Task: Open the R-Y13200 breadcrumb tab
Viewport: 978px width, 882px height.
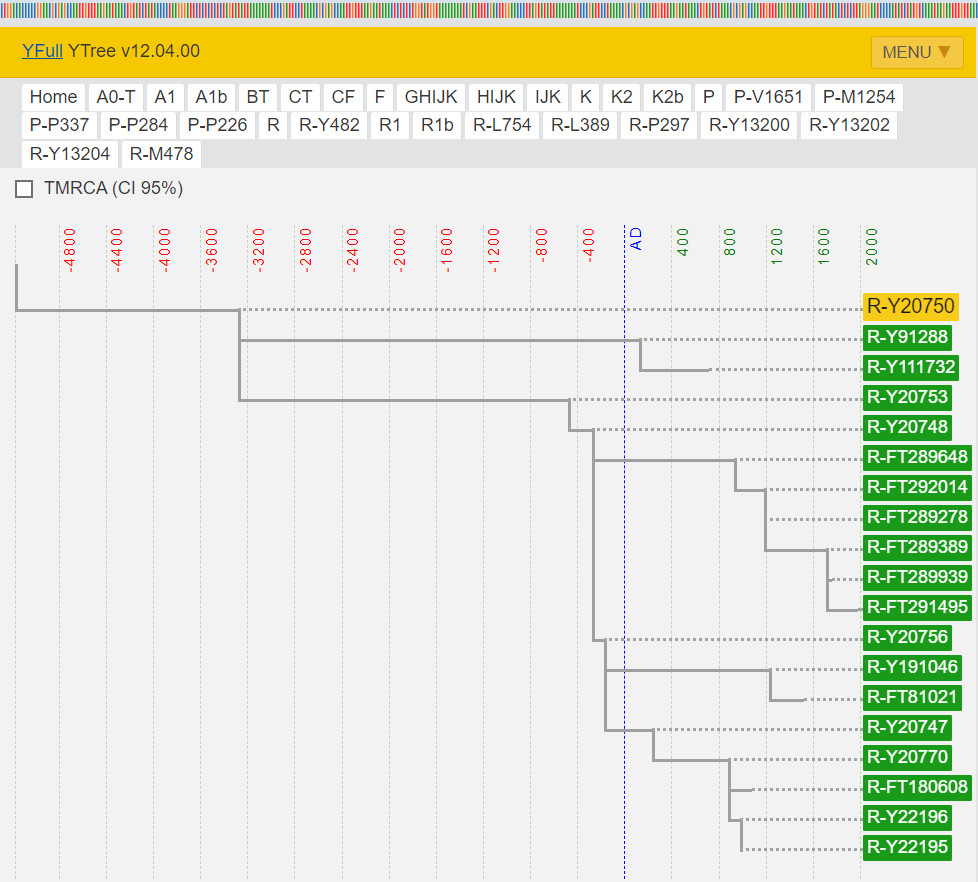Action: coord(749,126)
